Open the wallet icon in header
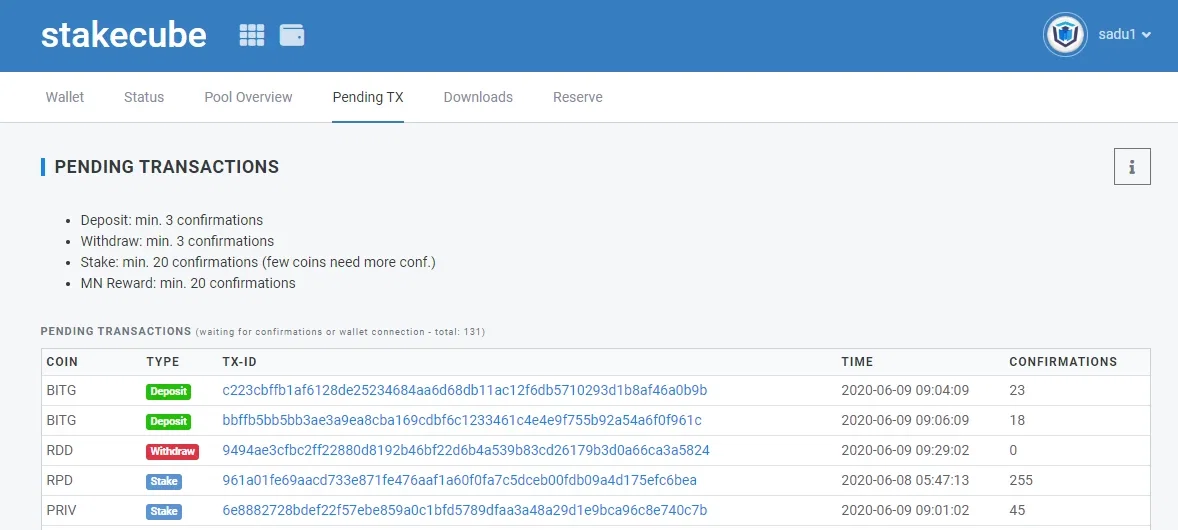Viewport: 1178px width, 530px height. pos(292,35)
